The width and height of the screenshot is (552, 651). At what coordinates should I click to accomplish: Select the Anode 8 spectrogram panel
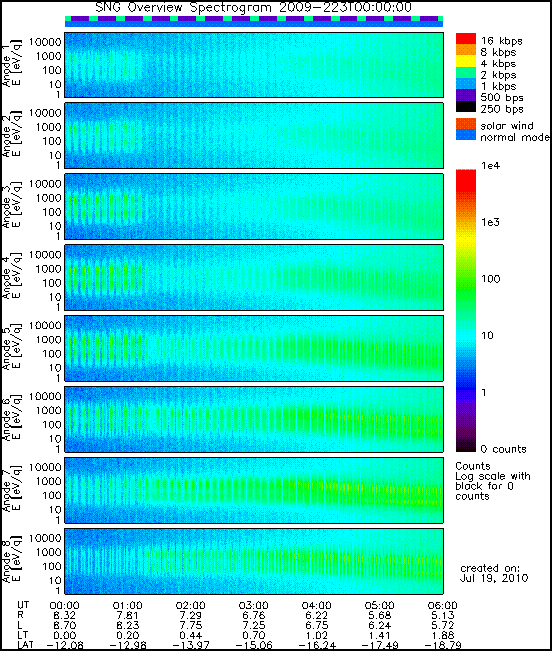coord(254,561)
